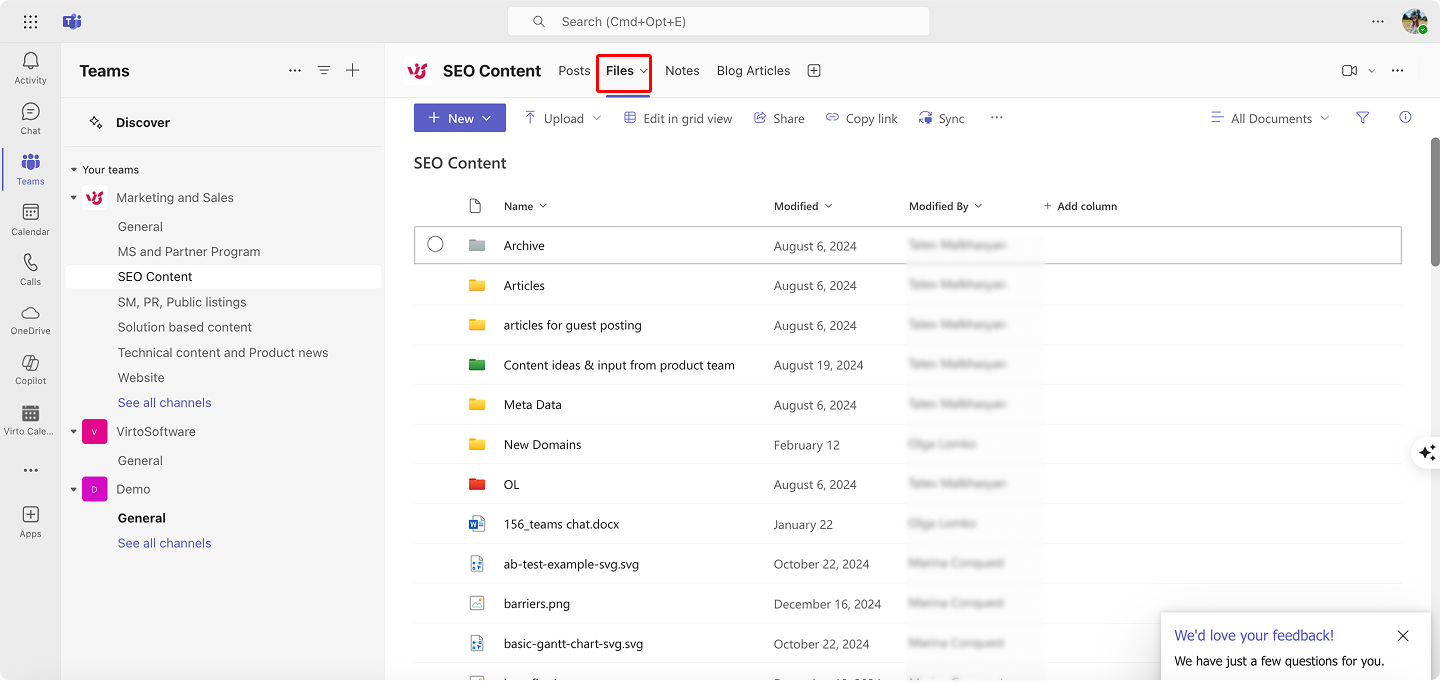Click Discover in Teams panel
Image resolution: width=1440 pixels, height=684 pixels.
143,122
